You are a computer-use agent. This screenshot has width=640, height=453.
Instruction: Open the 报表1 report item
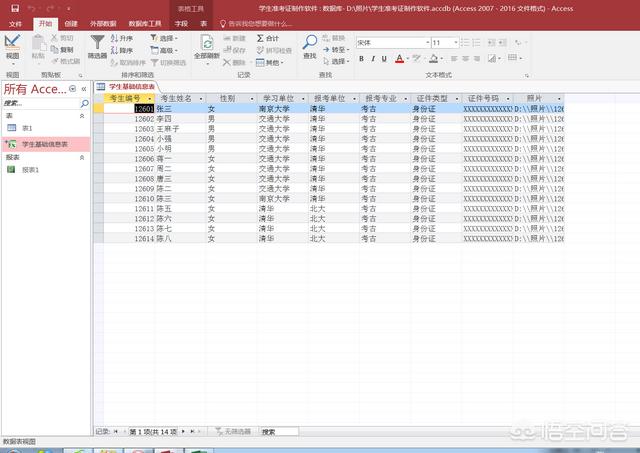(30, 170)
